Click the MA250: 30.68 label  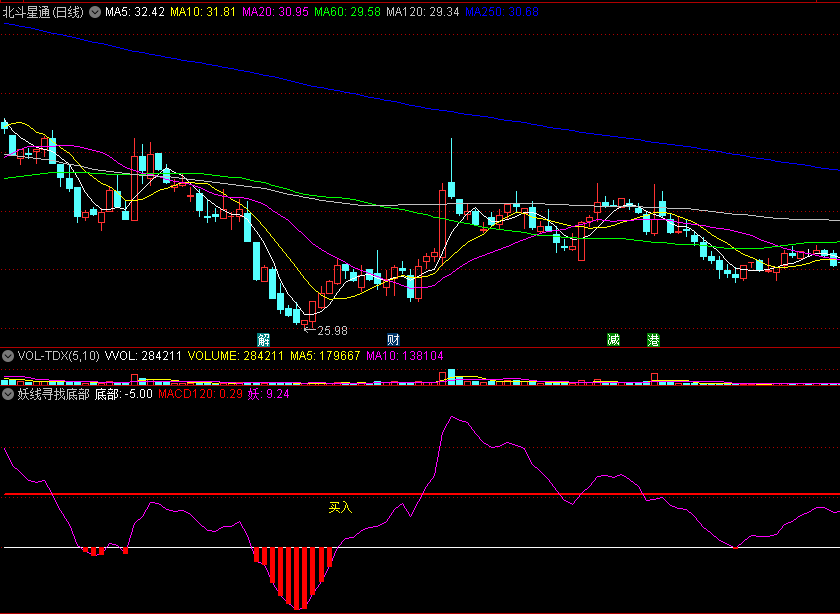(x=502, y=12)
